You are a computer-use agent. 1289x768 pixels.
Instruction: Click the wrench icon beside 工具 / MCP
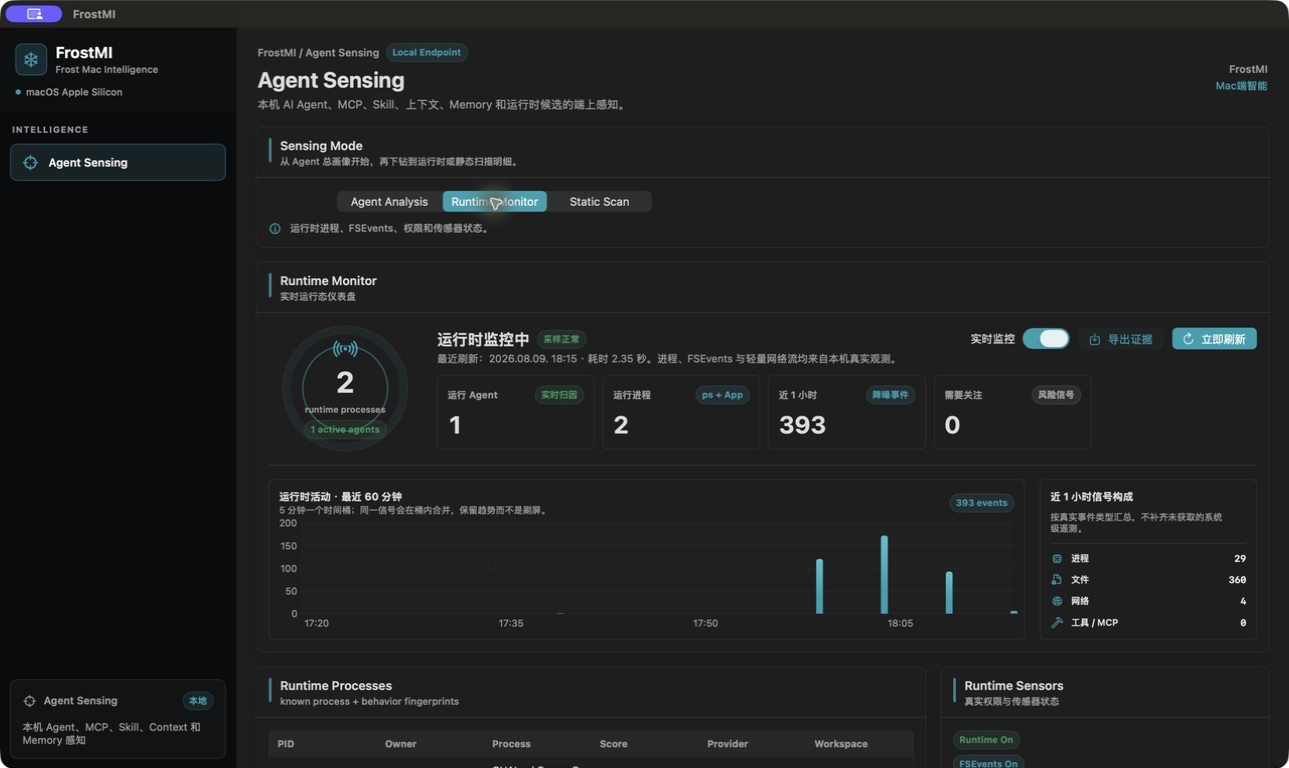pyautogui.click(x=1057, y=622)
